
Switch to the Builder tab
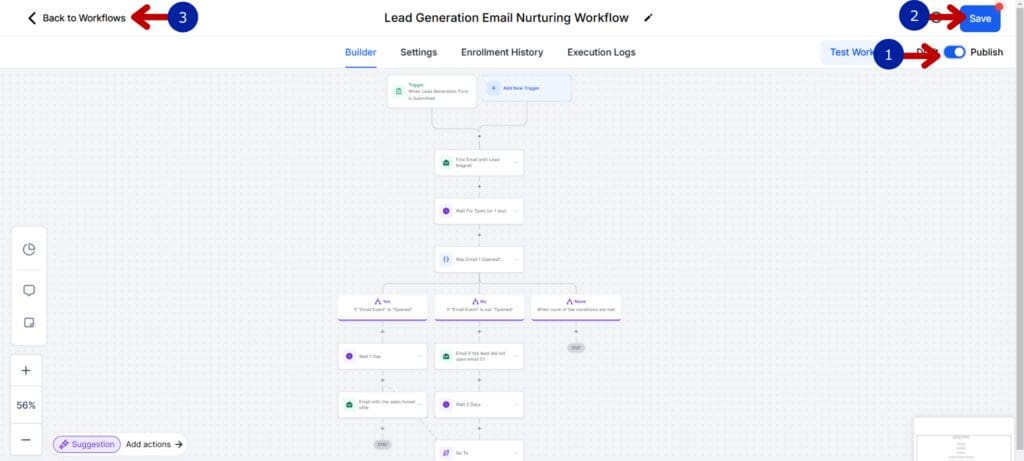(x=360, y=52)
